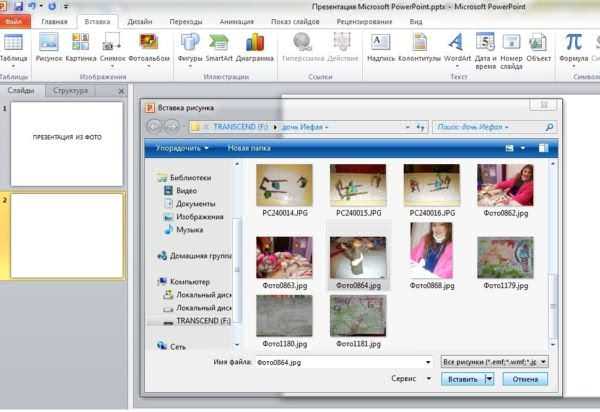
Task: Close the slides pane
Action: [x=121, y=91]
